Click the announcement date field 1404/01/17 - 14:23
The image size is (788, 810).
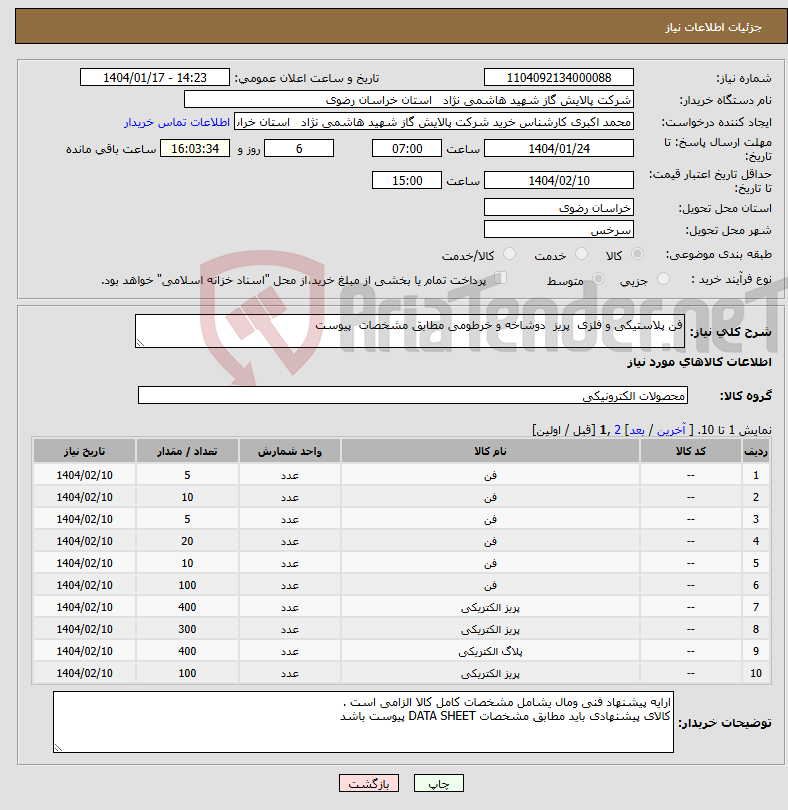(x=154, y=77)
